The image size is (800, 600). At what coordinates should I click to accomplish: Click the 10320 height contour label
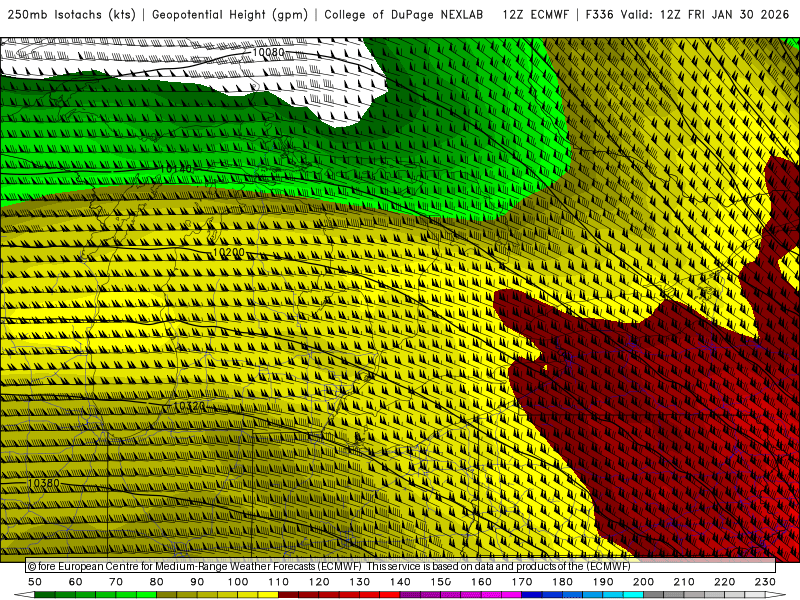(x=189, y=406)
